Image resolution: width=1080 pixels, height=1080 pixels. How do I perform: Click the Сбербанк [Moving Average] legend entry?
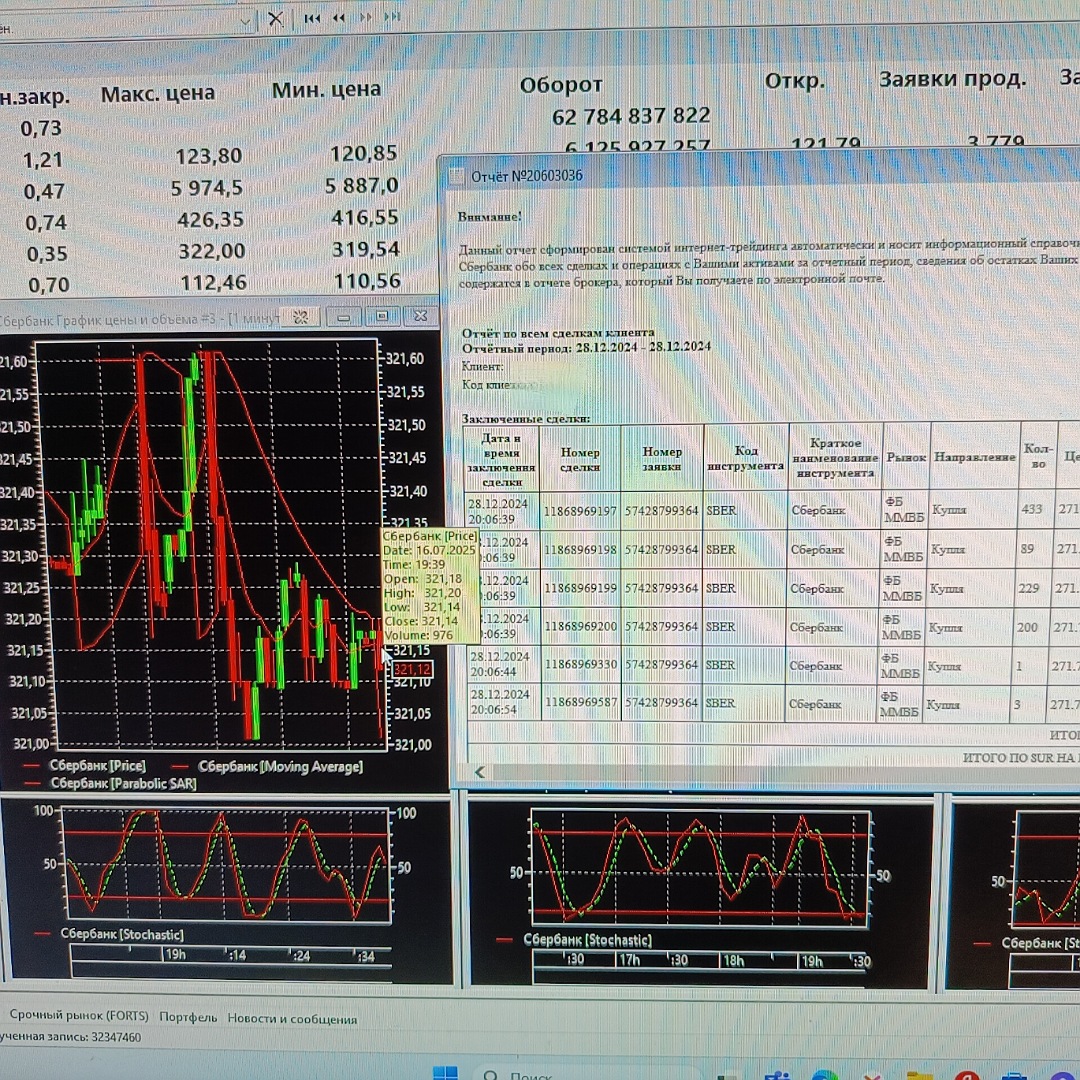[280, 767]
